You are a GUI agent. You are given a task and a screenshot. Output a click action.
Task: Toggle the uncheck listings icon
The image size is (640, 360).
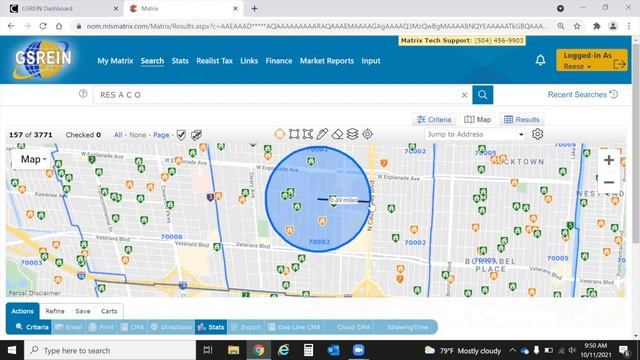[x=196, y=135]
